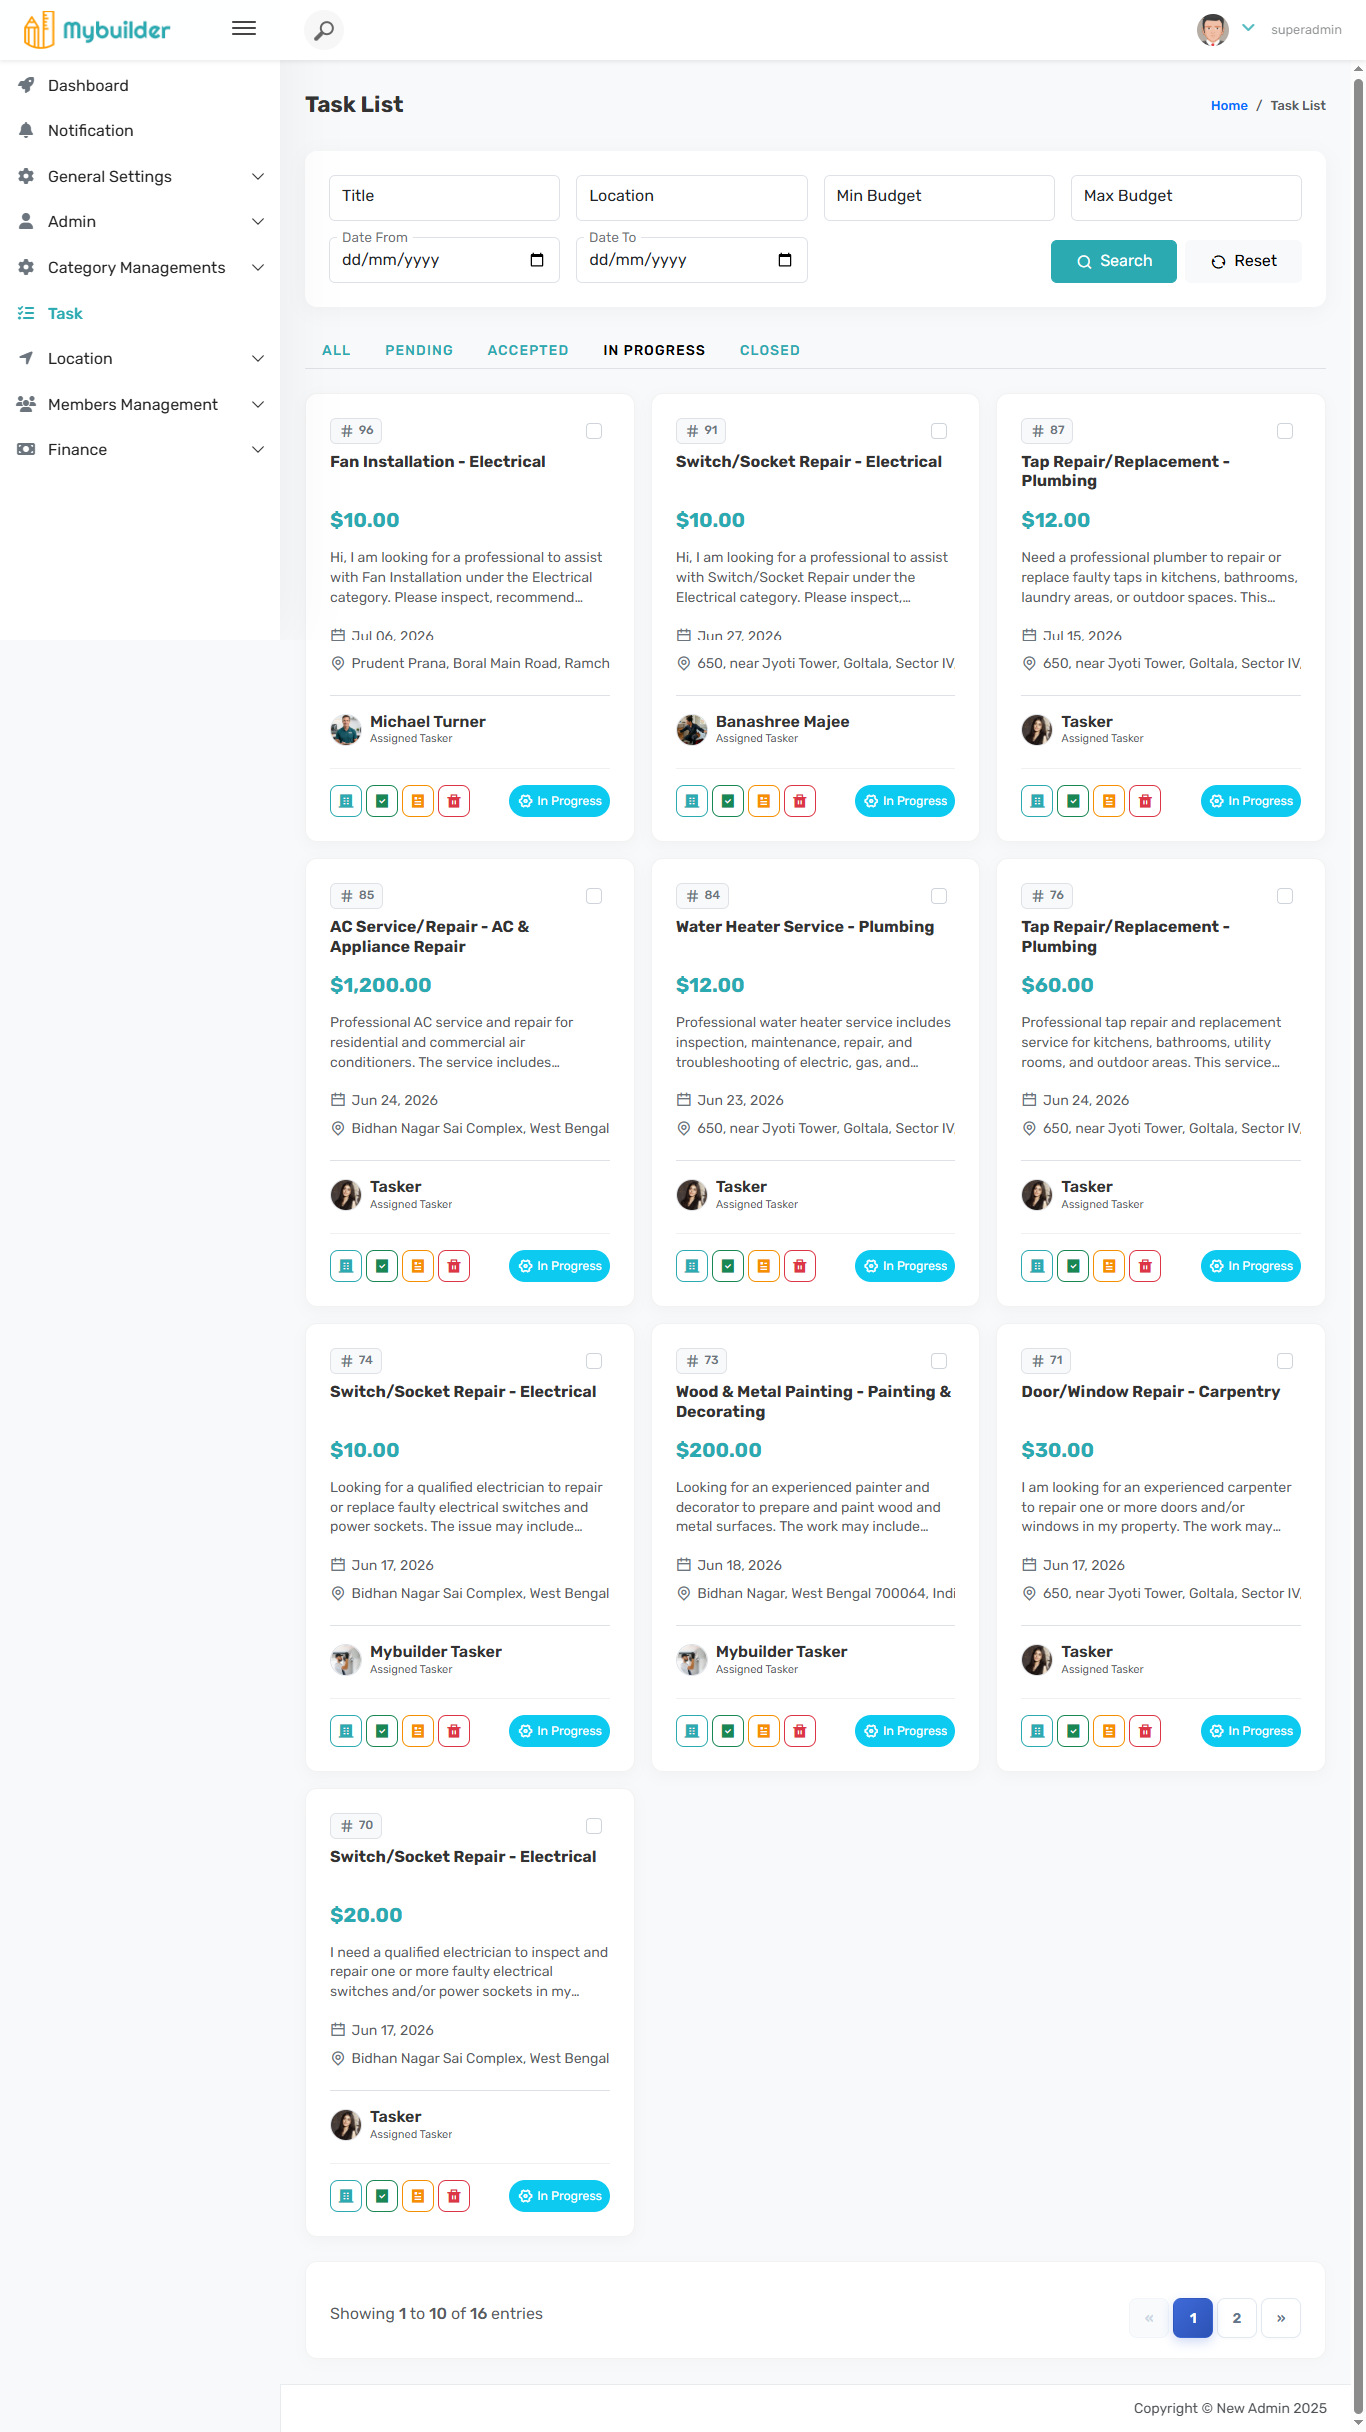
Task: Click the Search button
Action: (1114, 261)
